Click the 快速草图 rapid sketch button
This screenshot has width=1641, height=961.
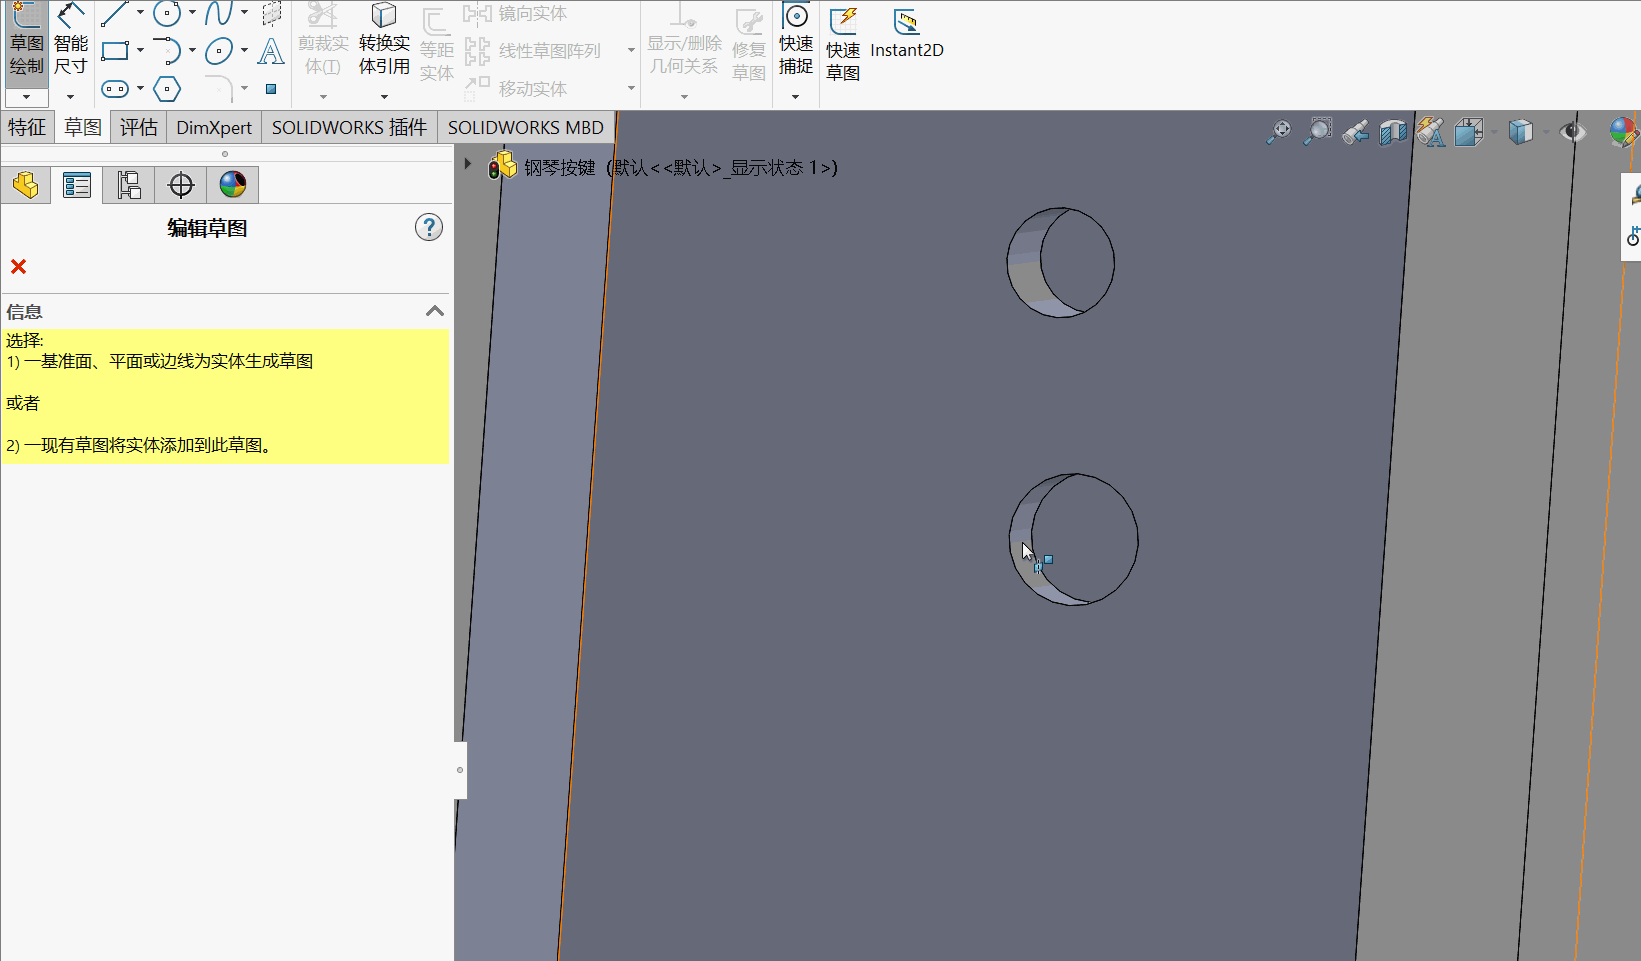pyautogui.click(x=843, y=45)
